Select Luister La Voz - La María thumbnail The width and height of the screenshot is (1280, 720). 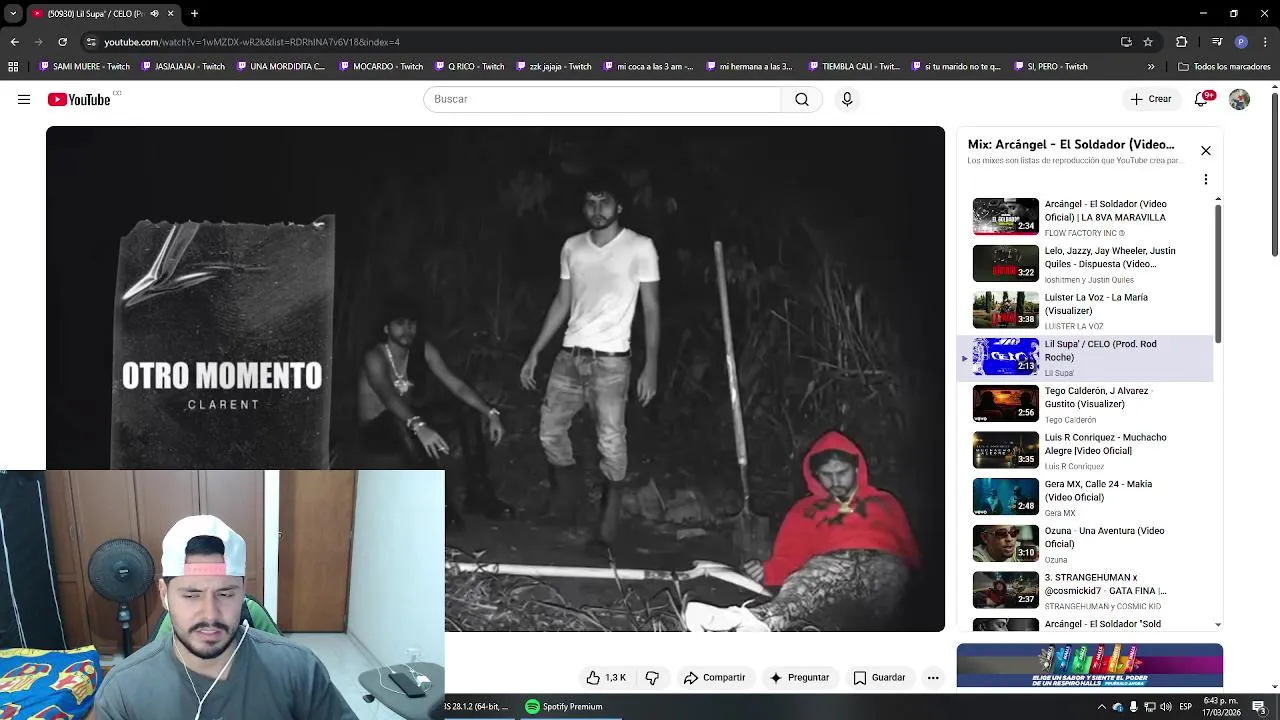(1006, 310)
